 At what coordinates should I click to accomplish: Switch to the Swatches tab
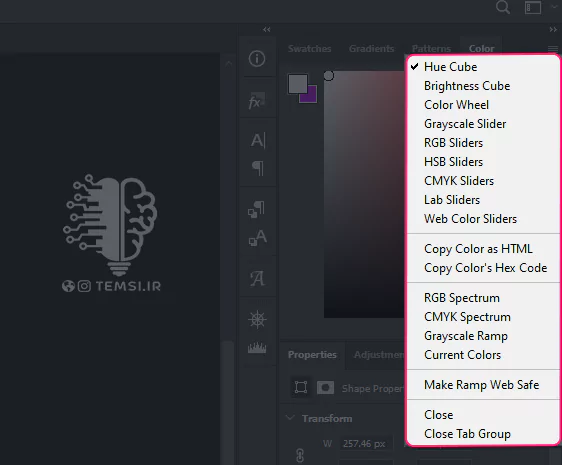click(x=310, y=48)
